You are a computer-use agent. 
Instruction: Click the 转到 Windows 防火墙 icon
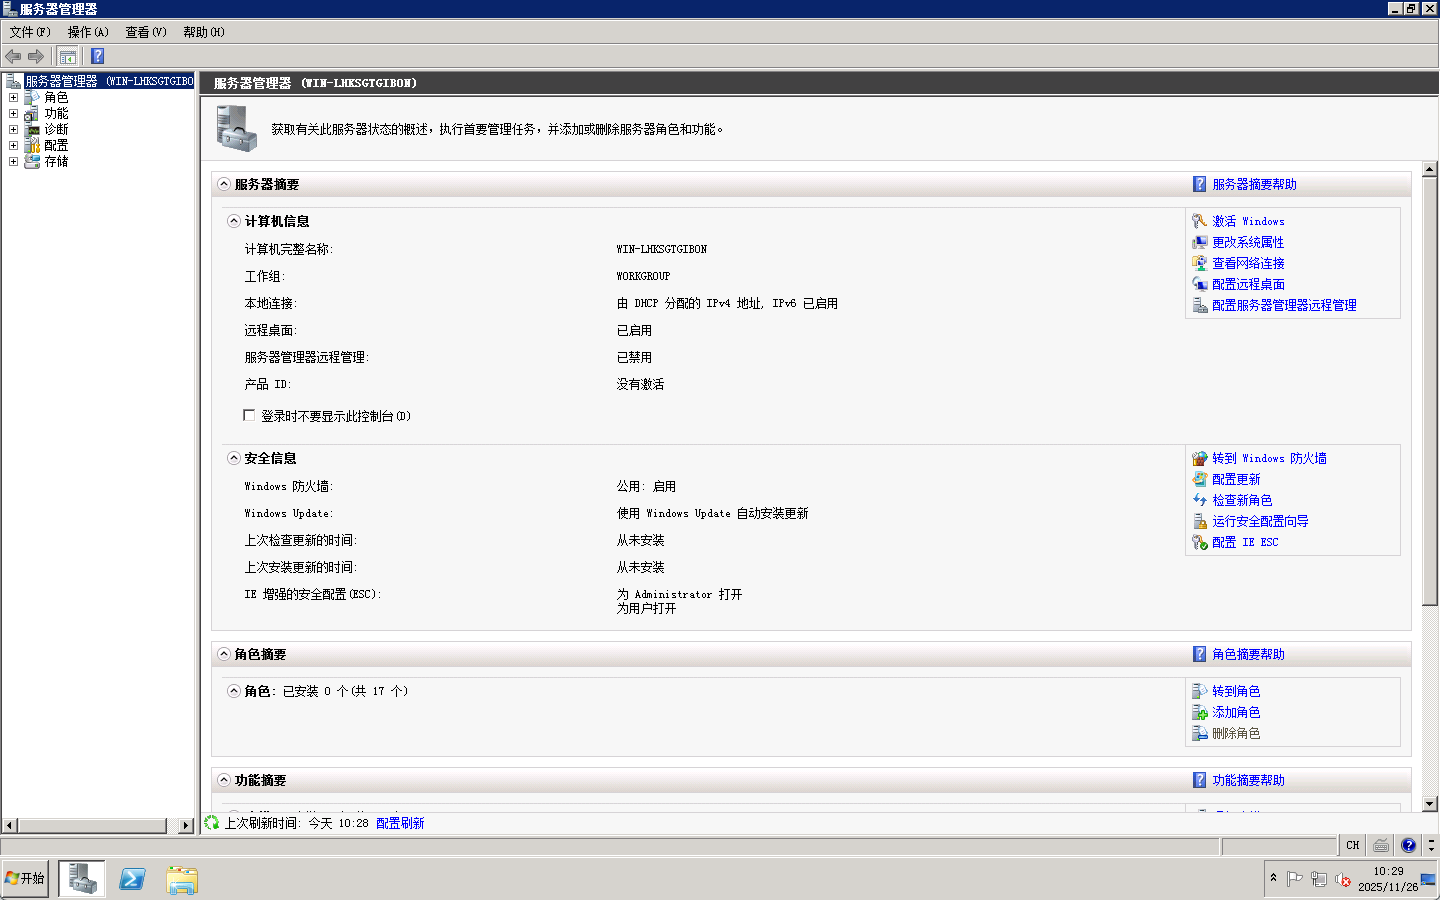coord(1200,458)
